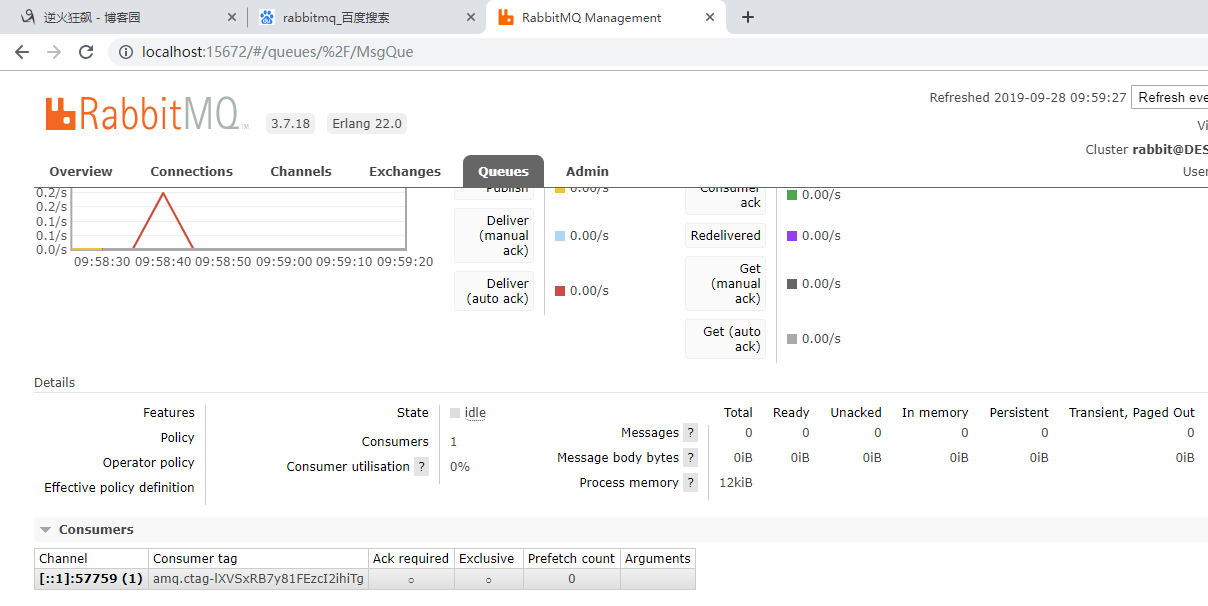
Task: Click the Prefetch count column header
Action: pyautogui.click(x=572, y=559)
